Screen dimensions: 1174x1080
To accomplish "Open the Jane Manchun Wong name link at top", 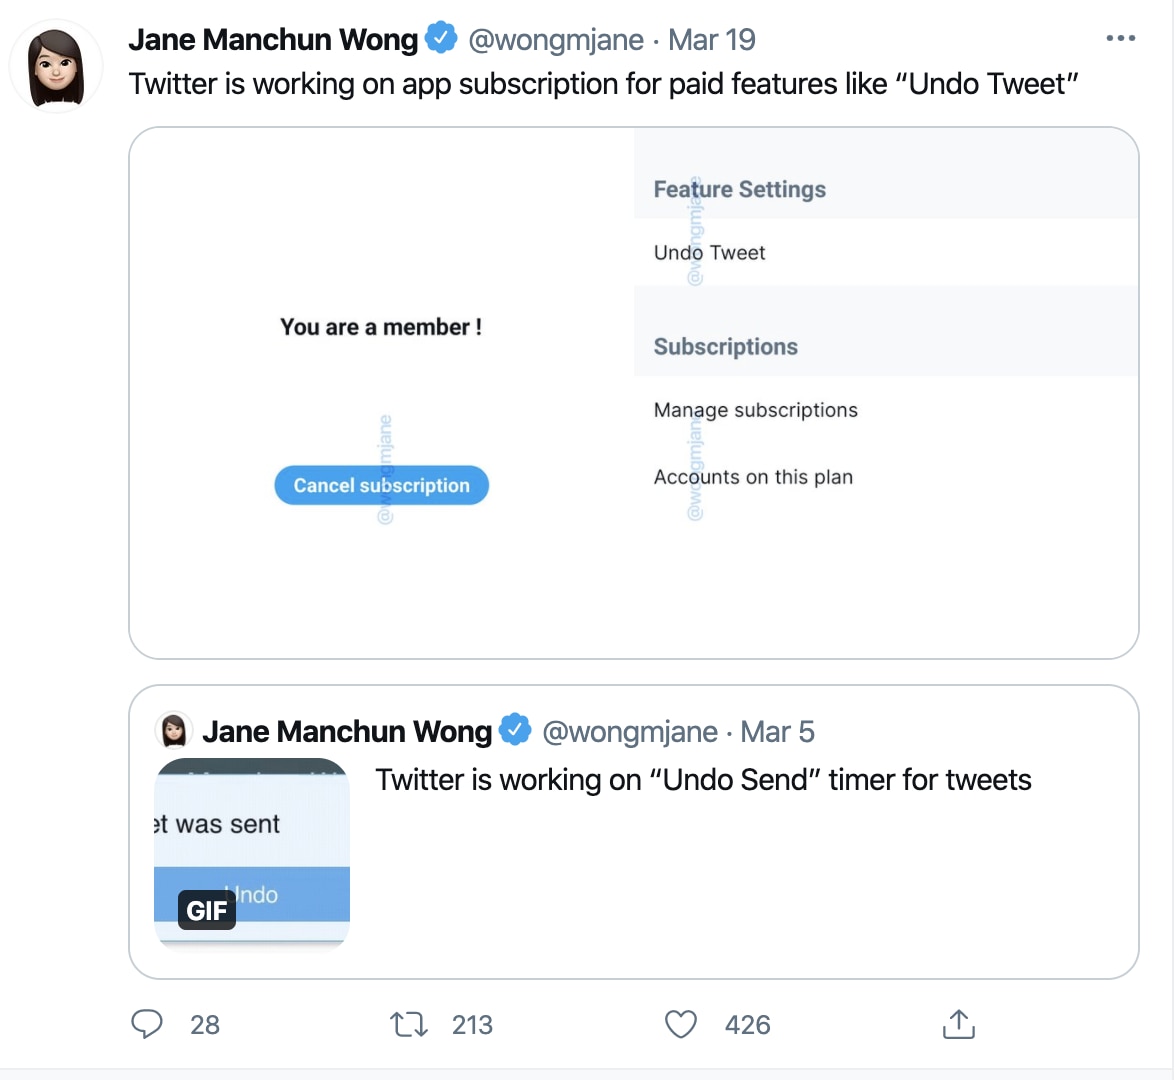I will (273, 40).
